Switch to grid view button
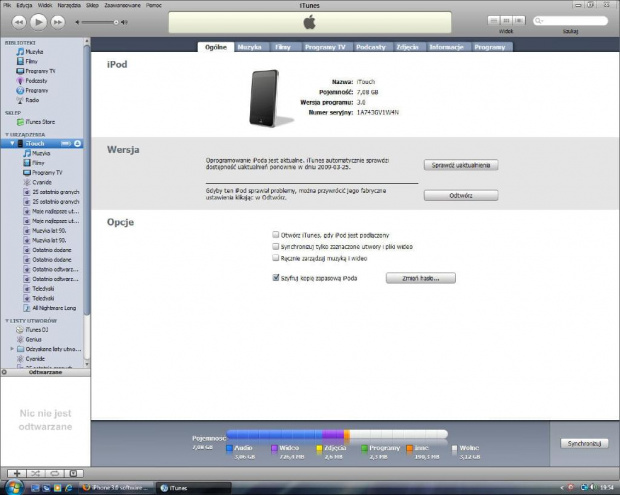 [x=506, y=20]
